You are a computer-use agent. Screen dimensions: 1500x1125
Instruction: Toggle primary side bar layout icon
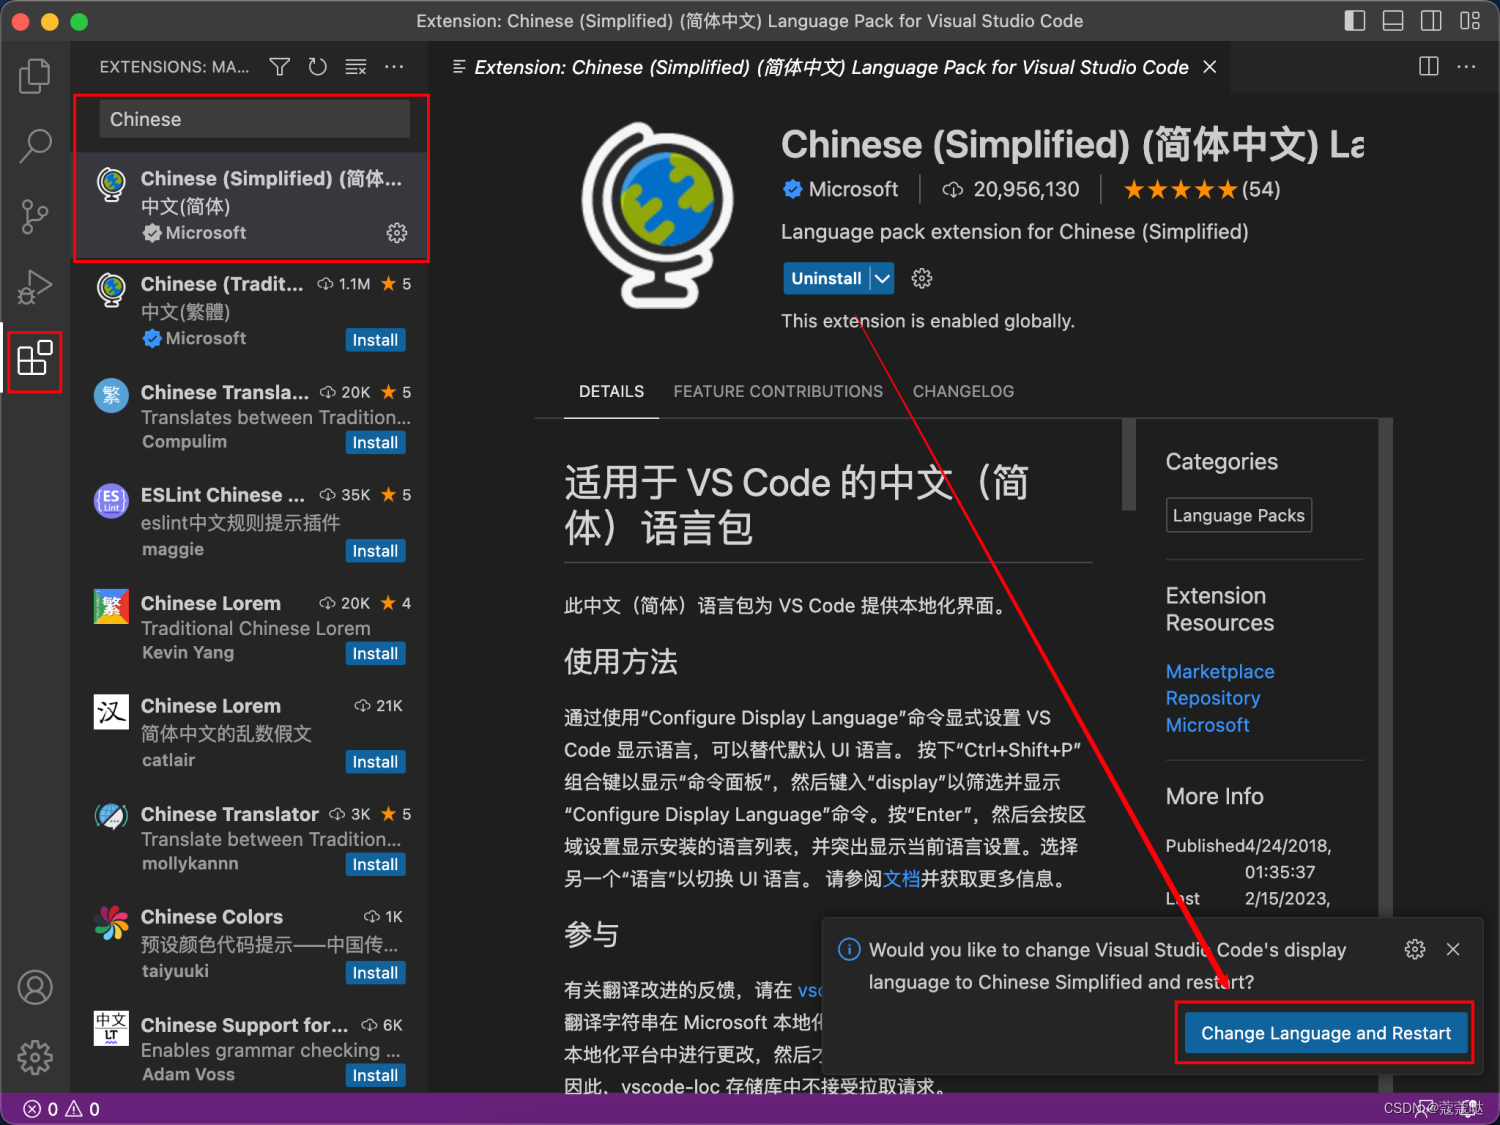click(x=1355, y=21)
